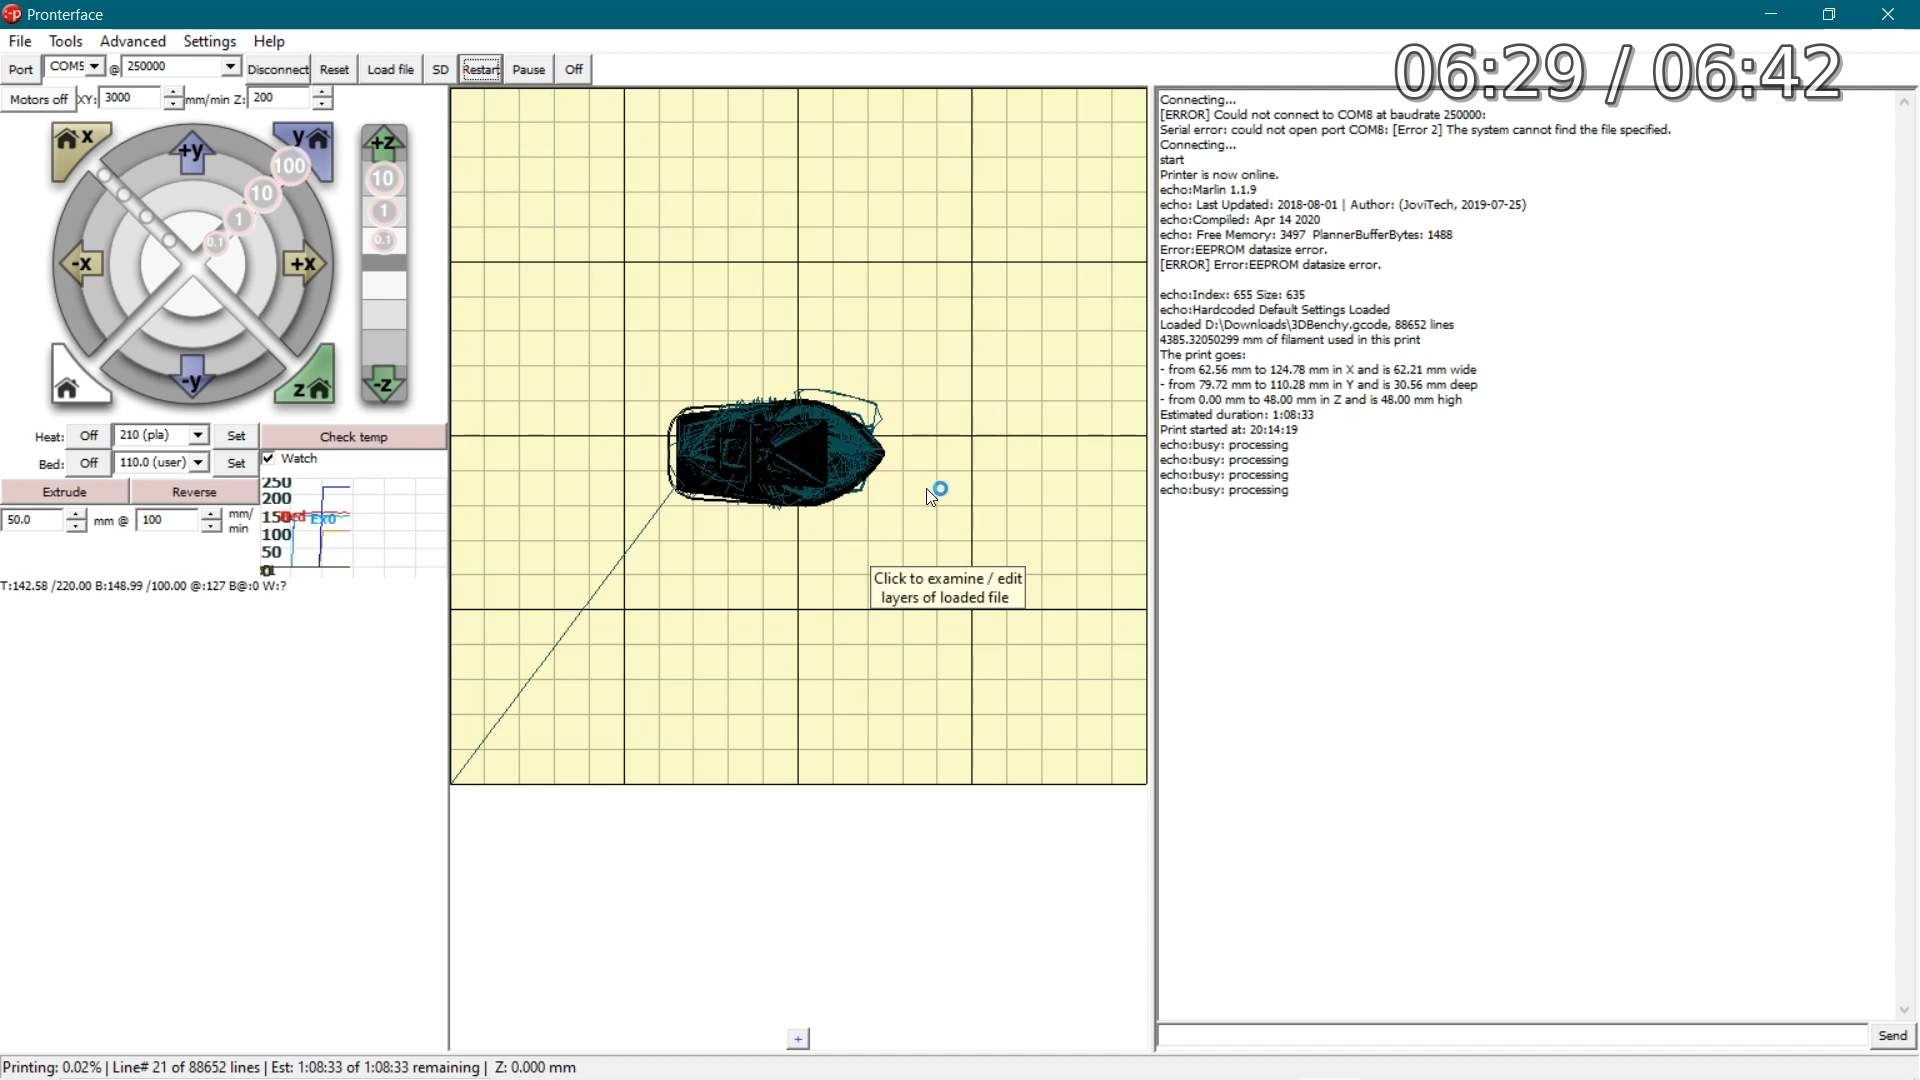1920x1080 pixels.
Task: Select the 1 mm step on the Z jog bar
Action: (x=385, y=212)
